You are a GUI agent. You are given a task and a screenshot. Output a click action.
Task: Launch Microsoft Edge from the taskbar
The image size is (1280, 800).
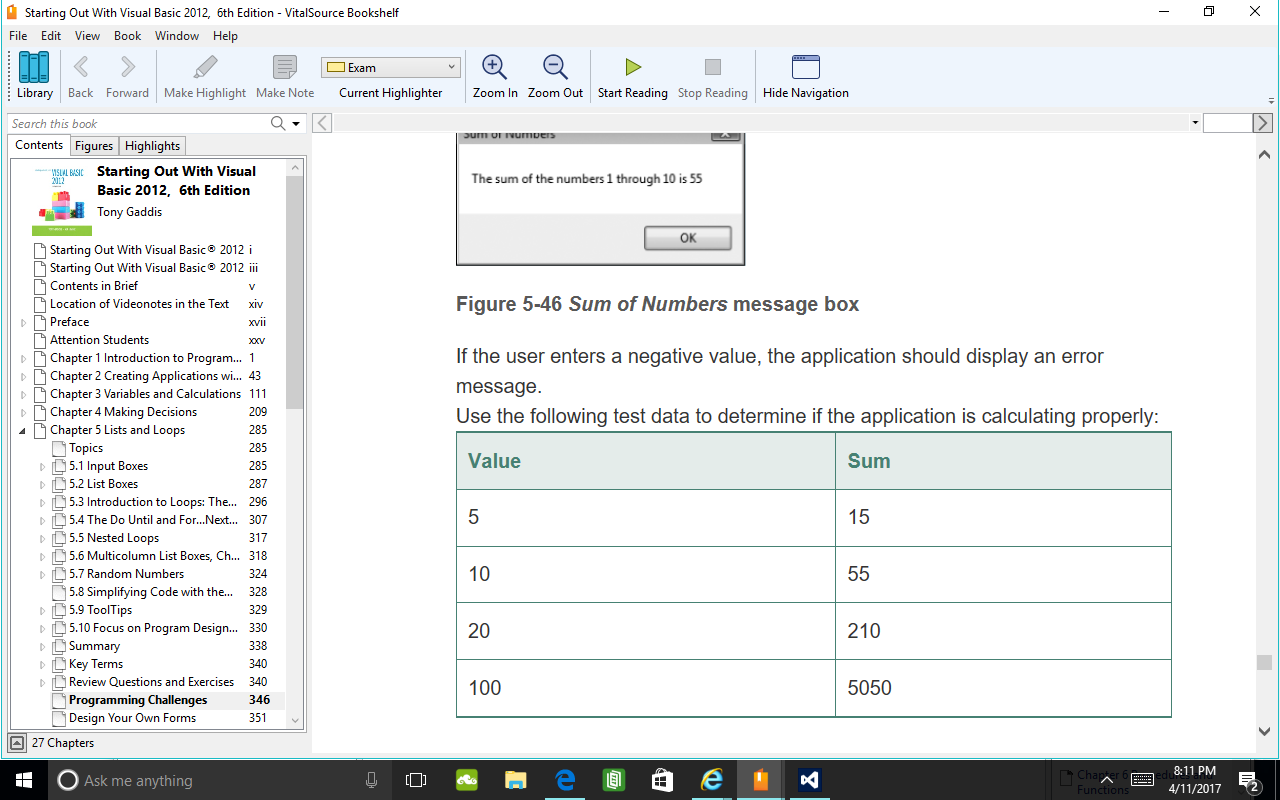565,780
